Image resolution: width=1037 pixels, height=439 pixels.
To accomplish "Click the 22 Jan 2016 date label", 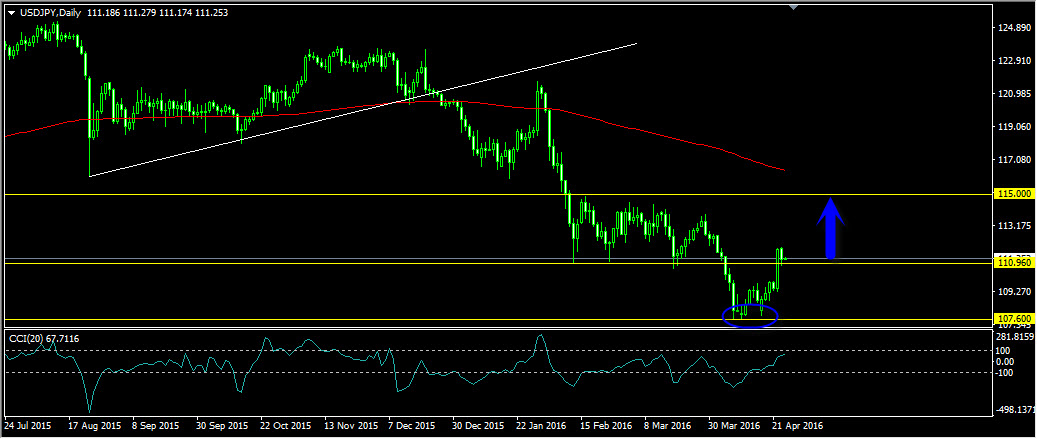I will click(542, 426).
